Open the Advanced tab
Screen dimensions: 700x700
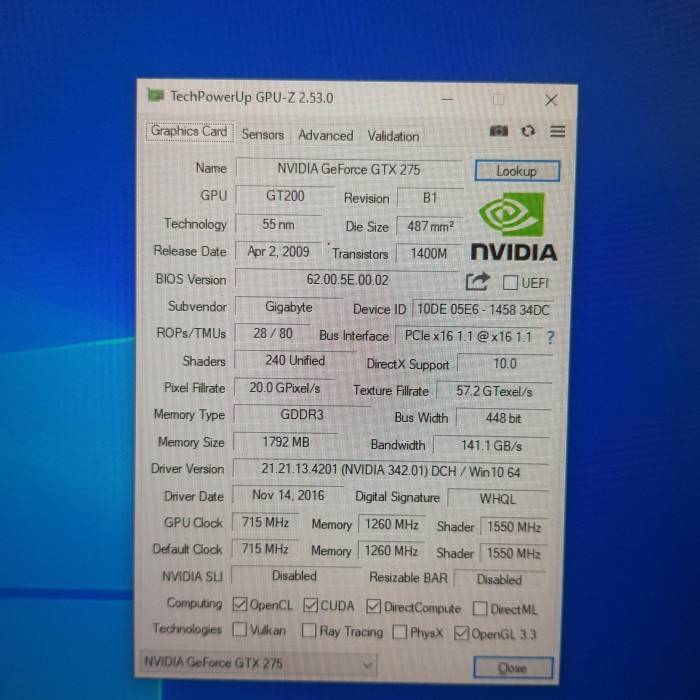325,135
